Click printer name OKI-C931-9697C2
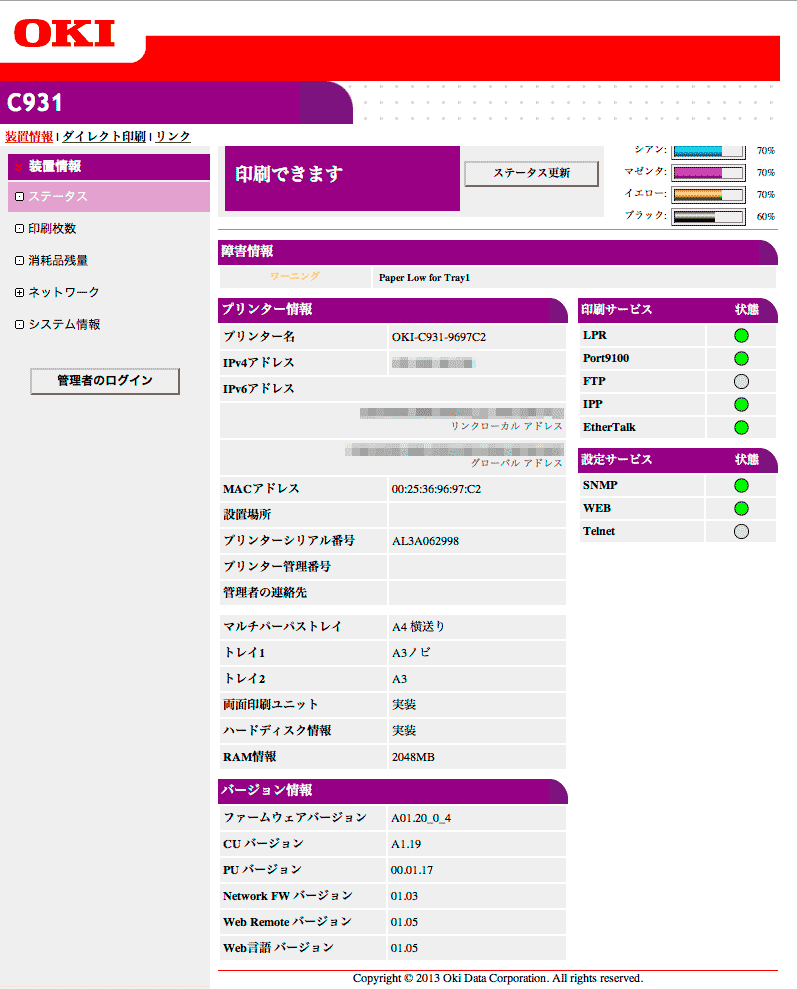797x989 pixels. (x=439, y=337)
